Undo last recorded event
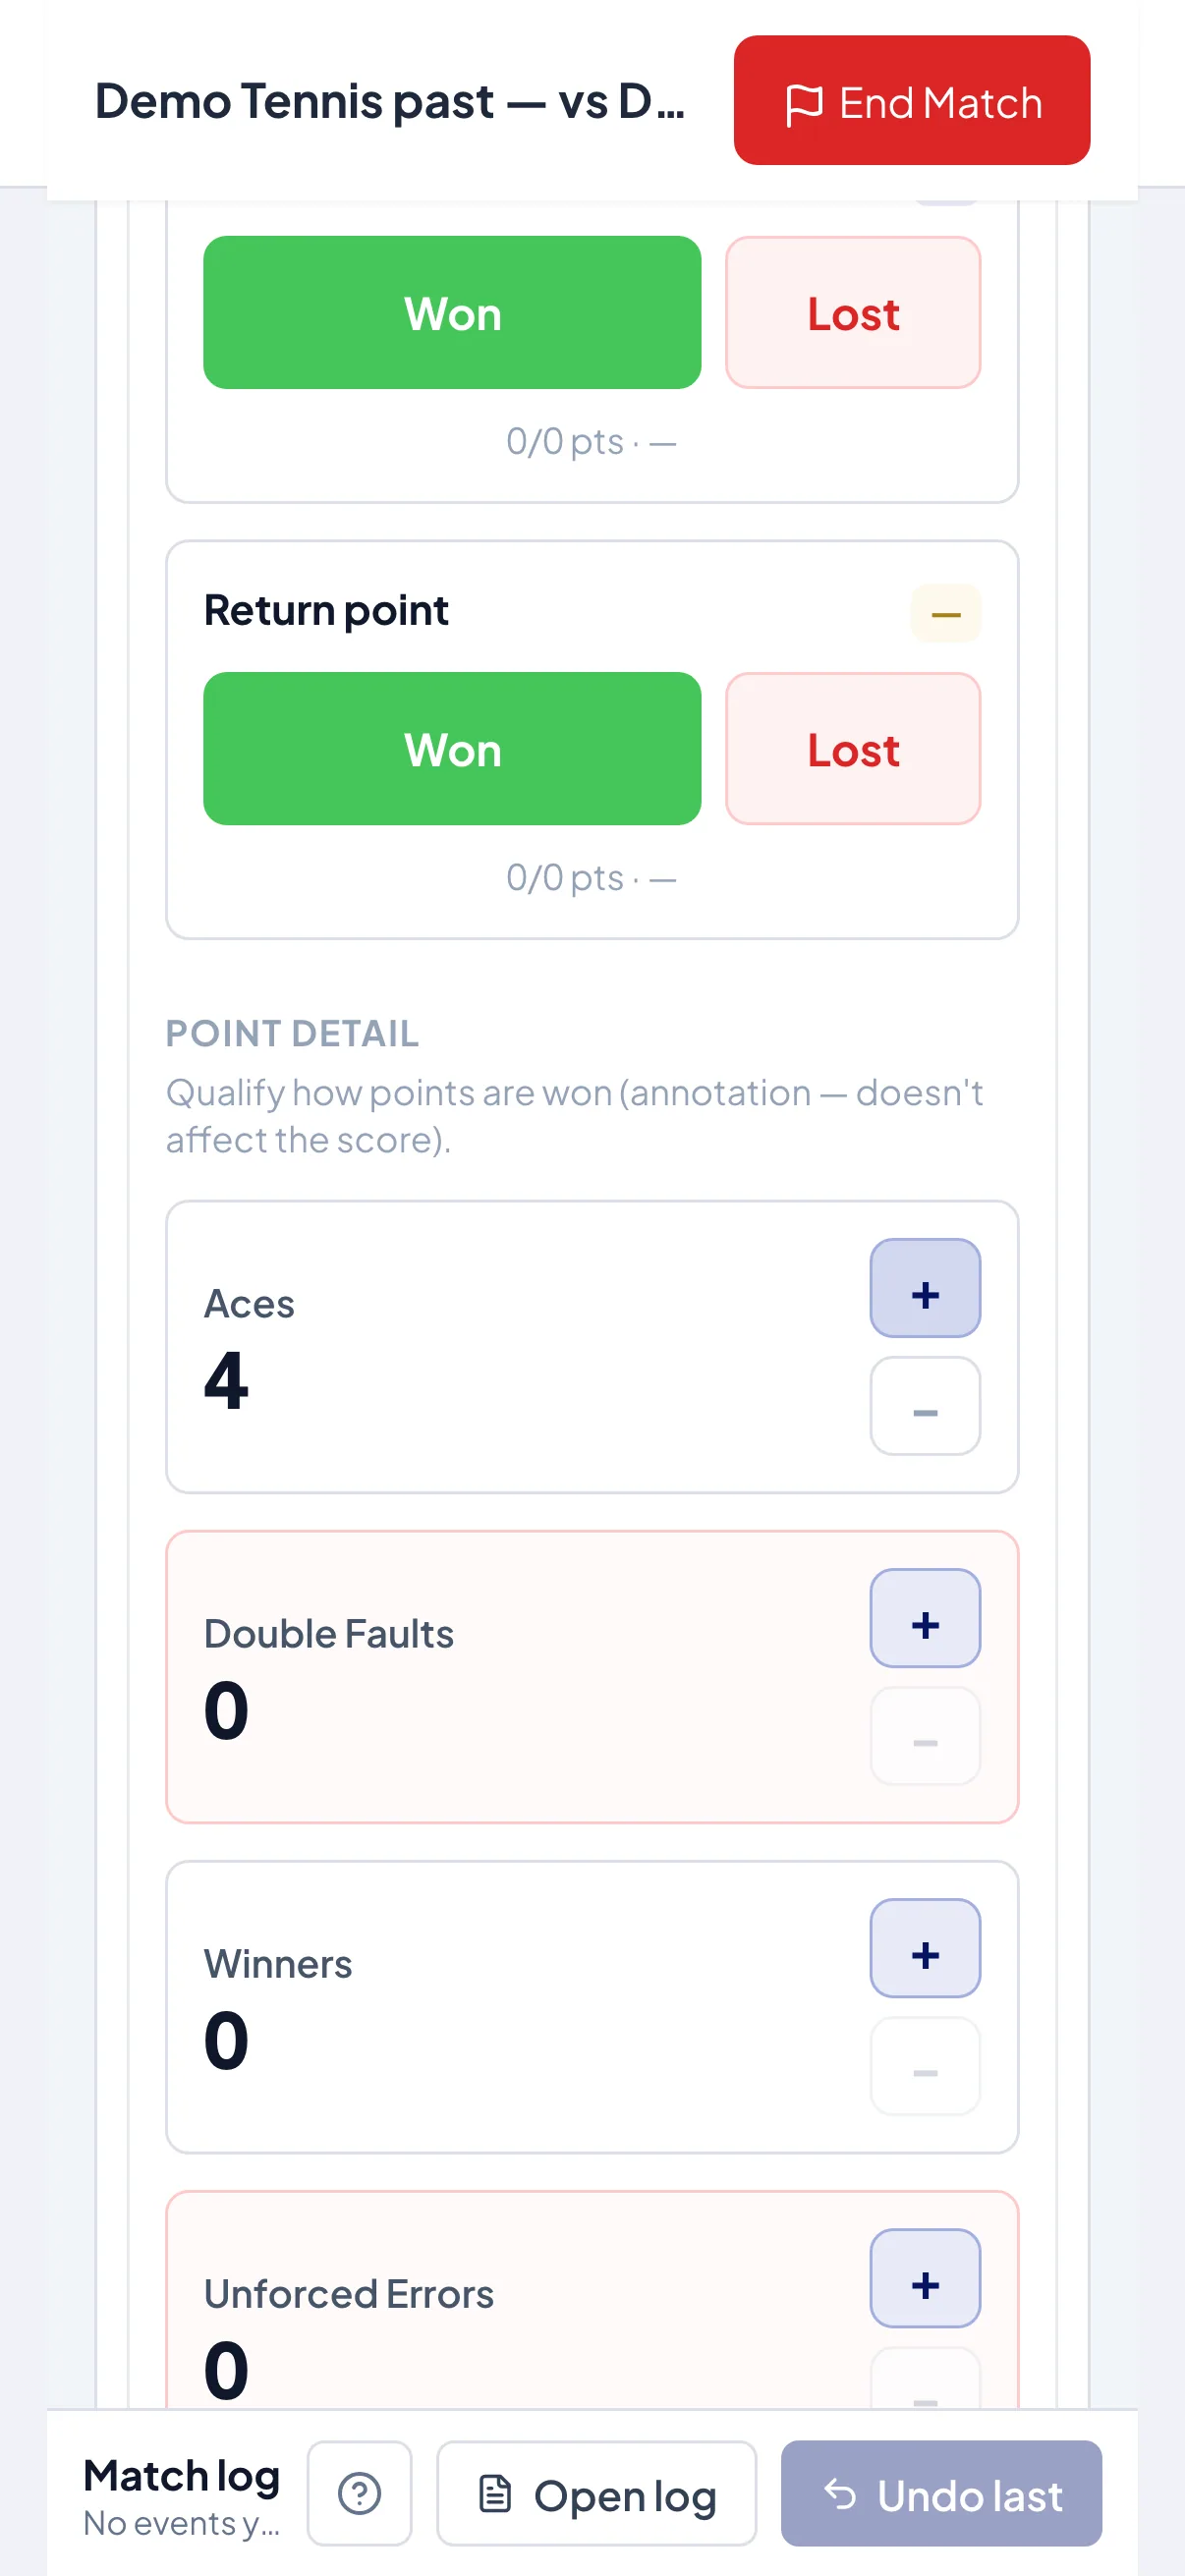The width and height of the screenshot is (1185, 2576). (x=941, y=2493)
